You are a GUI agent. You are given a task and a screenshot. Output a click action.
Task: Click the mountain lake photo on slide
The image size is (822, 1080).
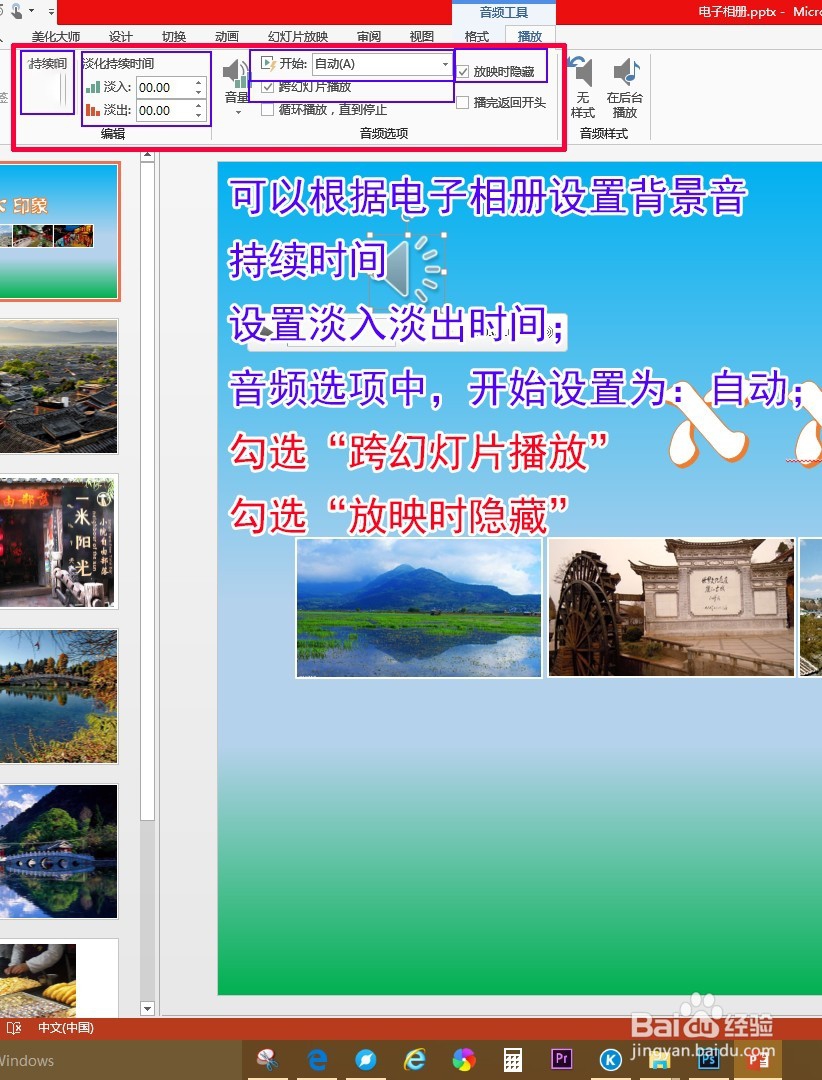point(419,608)
